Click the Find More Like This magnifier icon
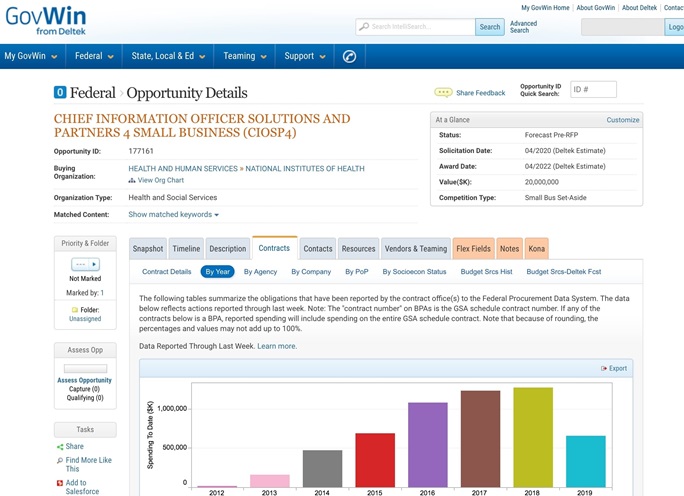The width and height of the screenshot is (684, 496). 60,460
